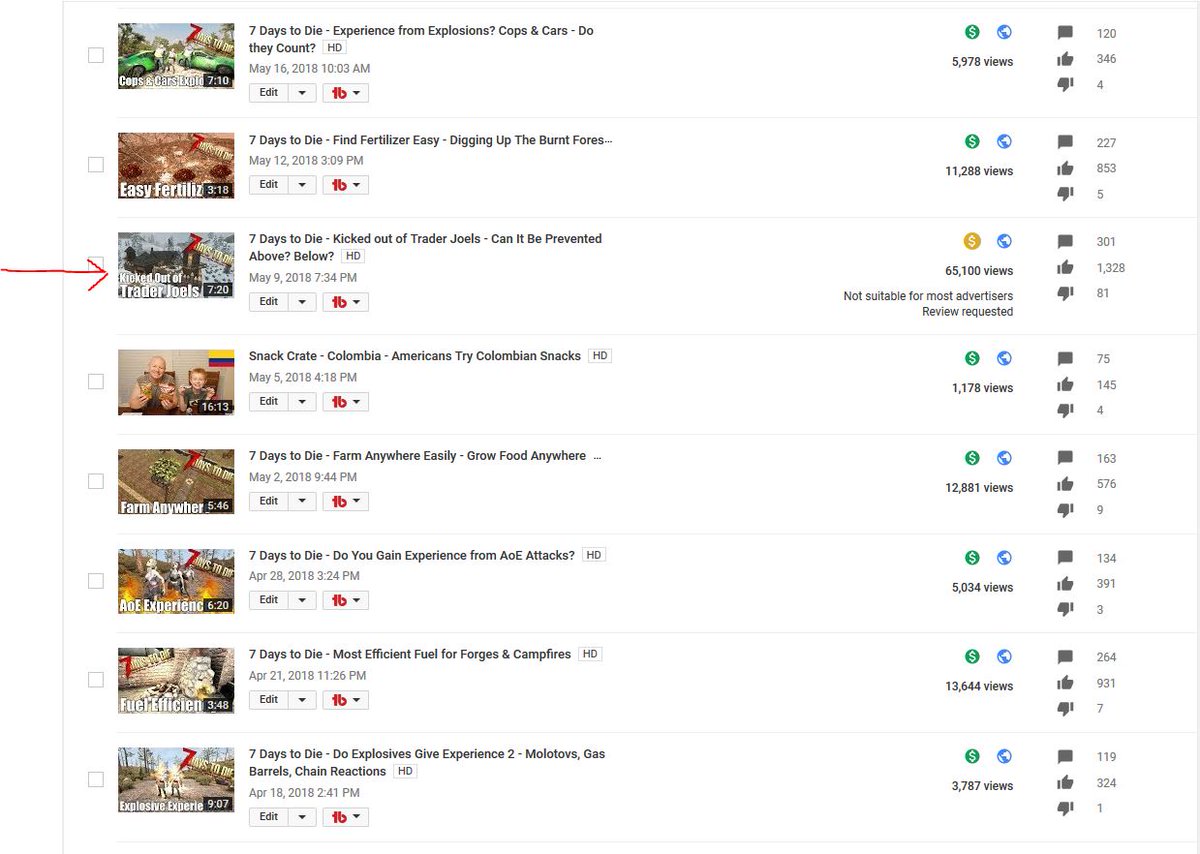This screenshot has height=854, width=1200.
Task: Click the public globe icon for Explosives Experience 2 video
Action: [1004, 756]
